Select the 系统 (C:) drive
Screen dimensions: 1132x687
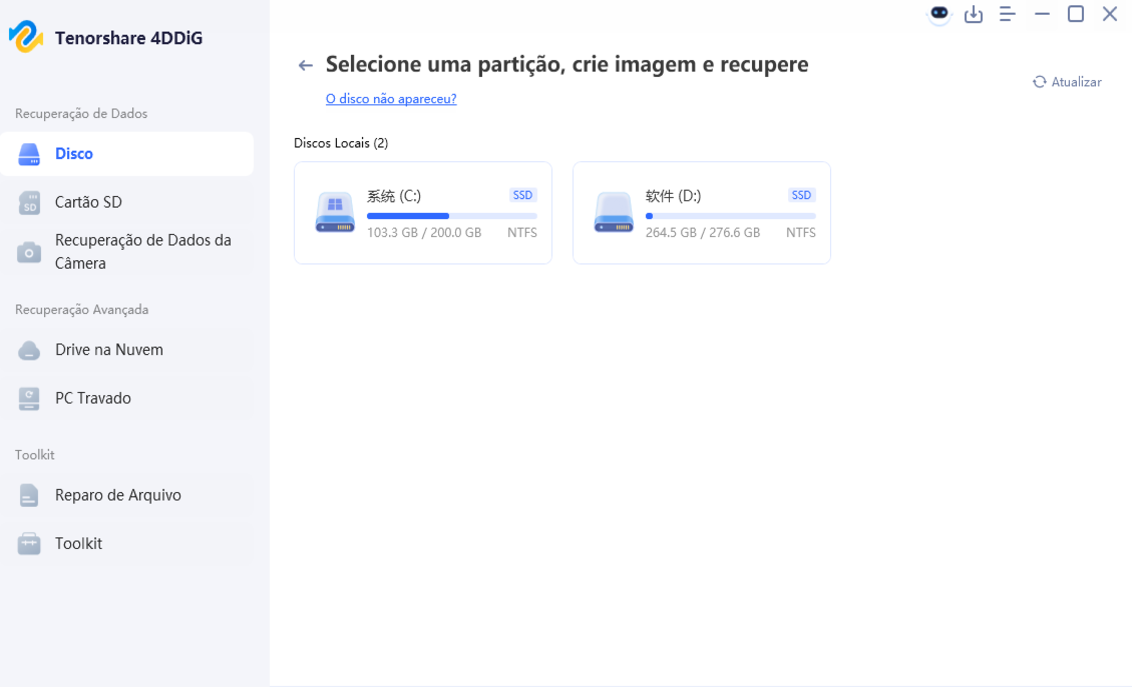[422, 212]
